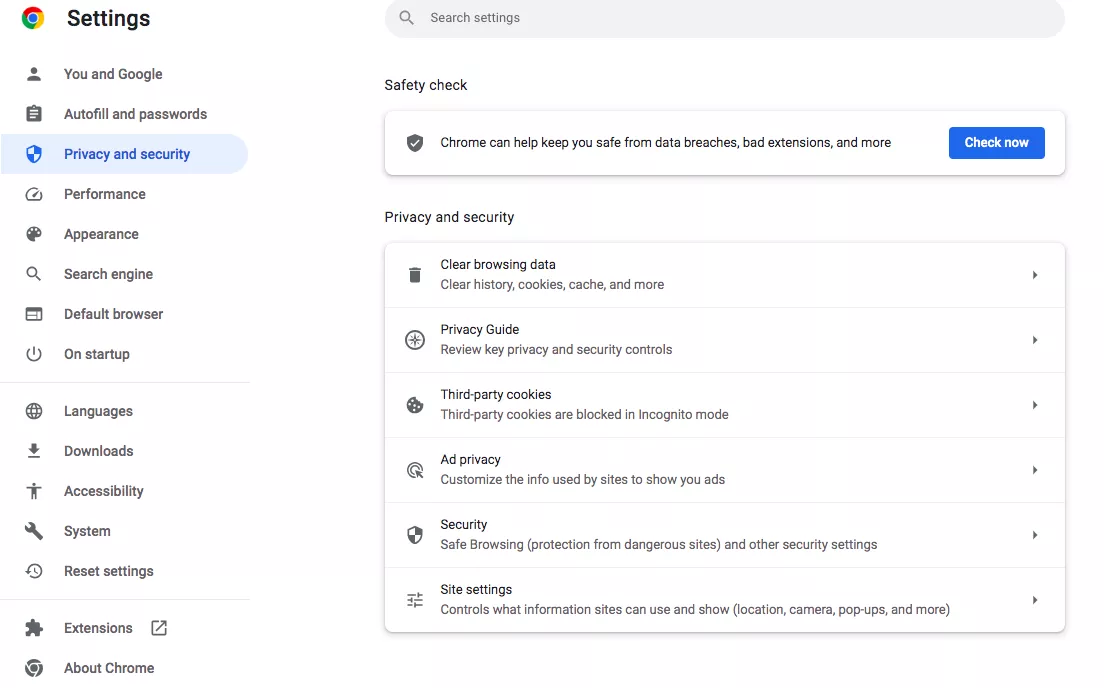Click the Accessibility figure icon
This screenshot has width=1104, height=688.
[x=34, y=491]
